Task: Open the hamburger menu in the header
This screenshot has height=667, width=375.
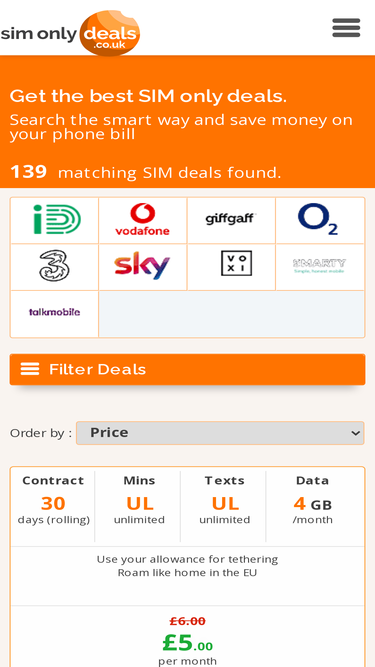Action: 346,28
